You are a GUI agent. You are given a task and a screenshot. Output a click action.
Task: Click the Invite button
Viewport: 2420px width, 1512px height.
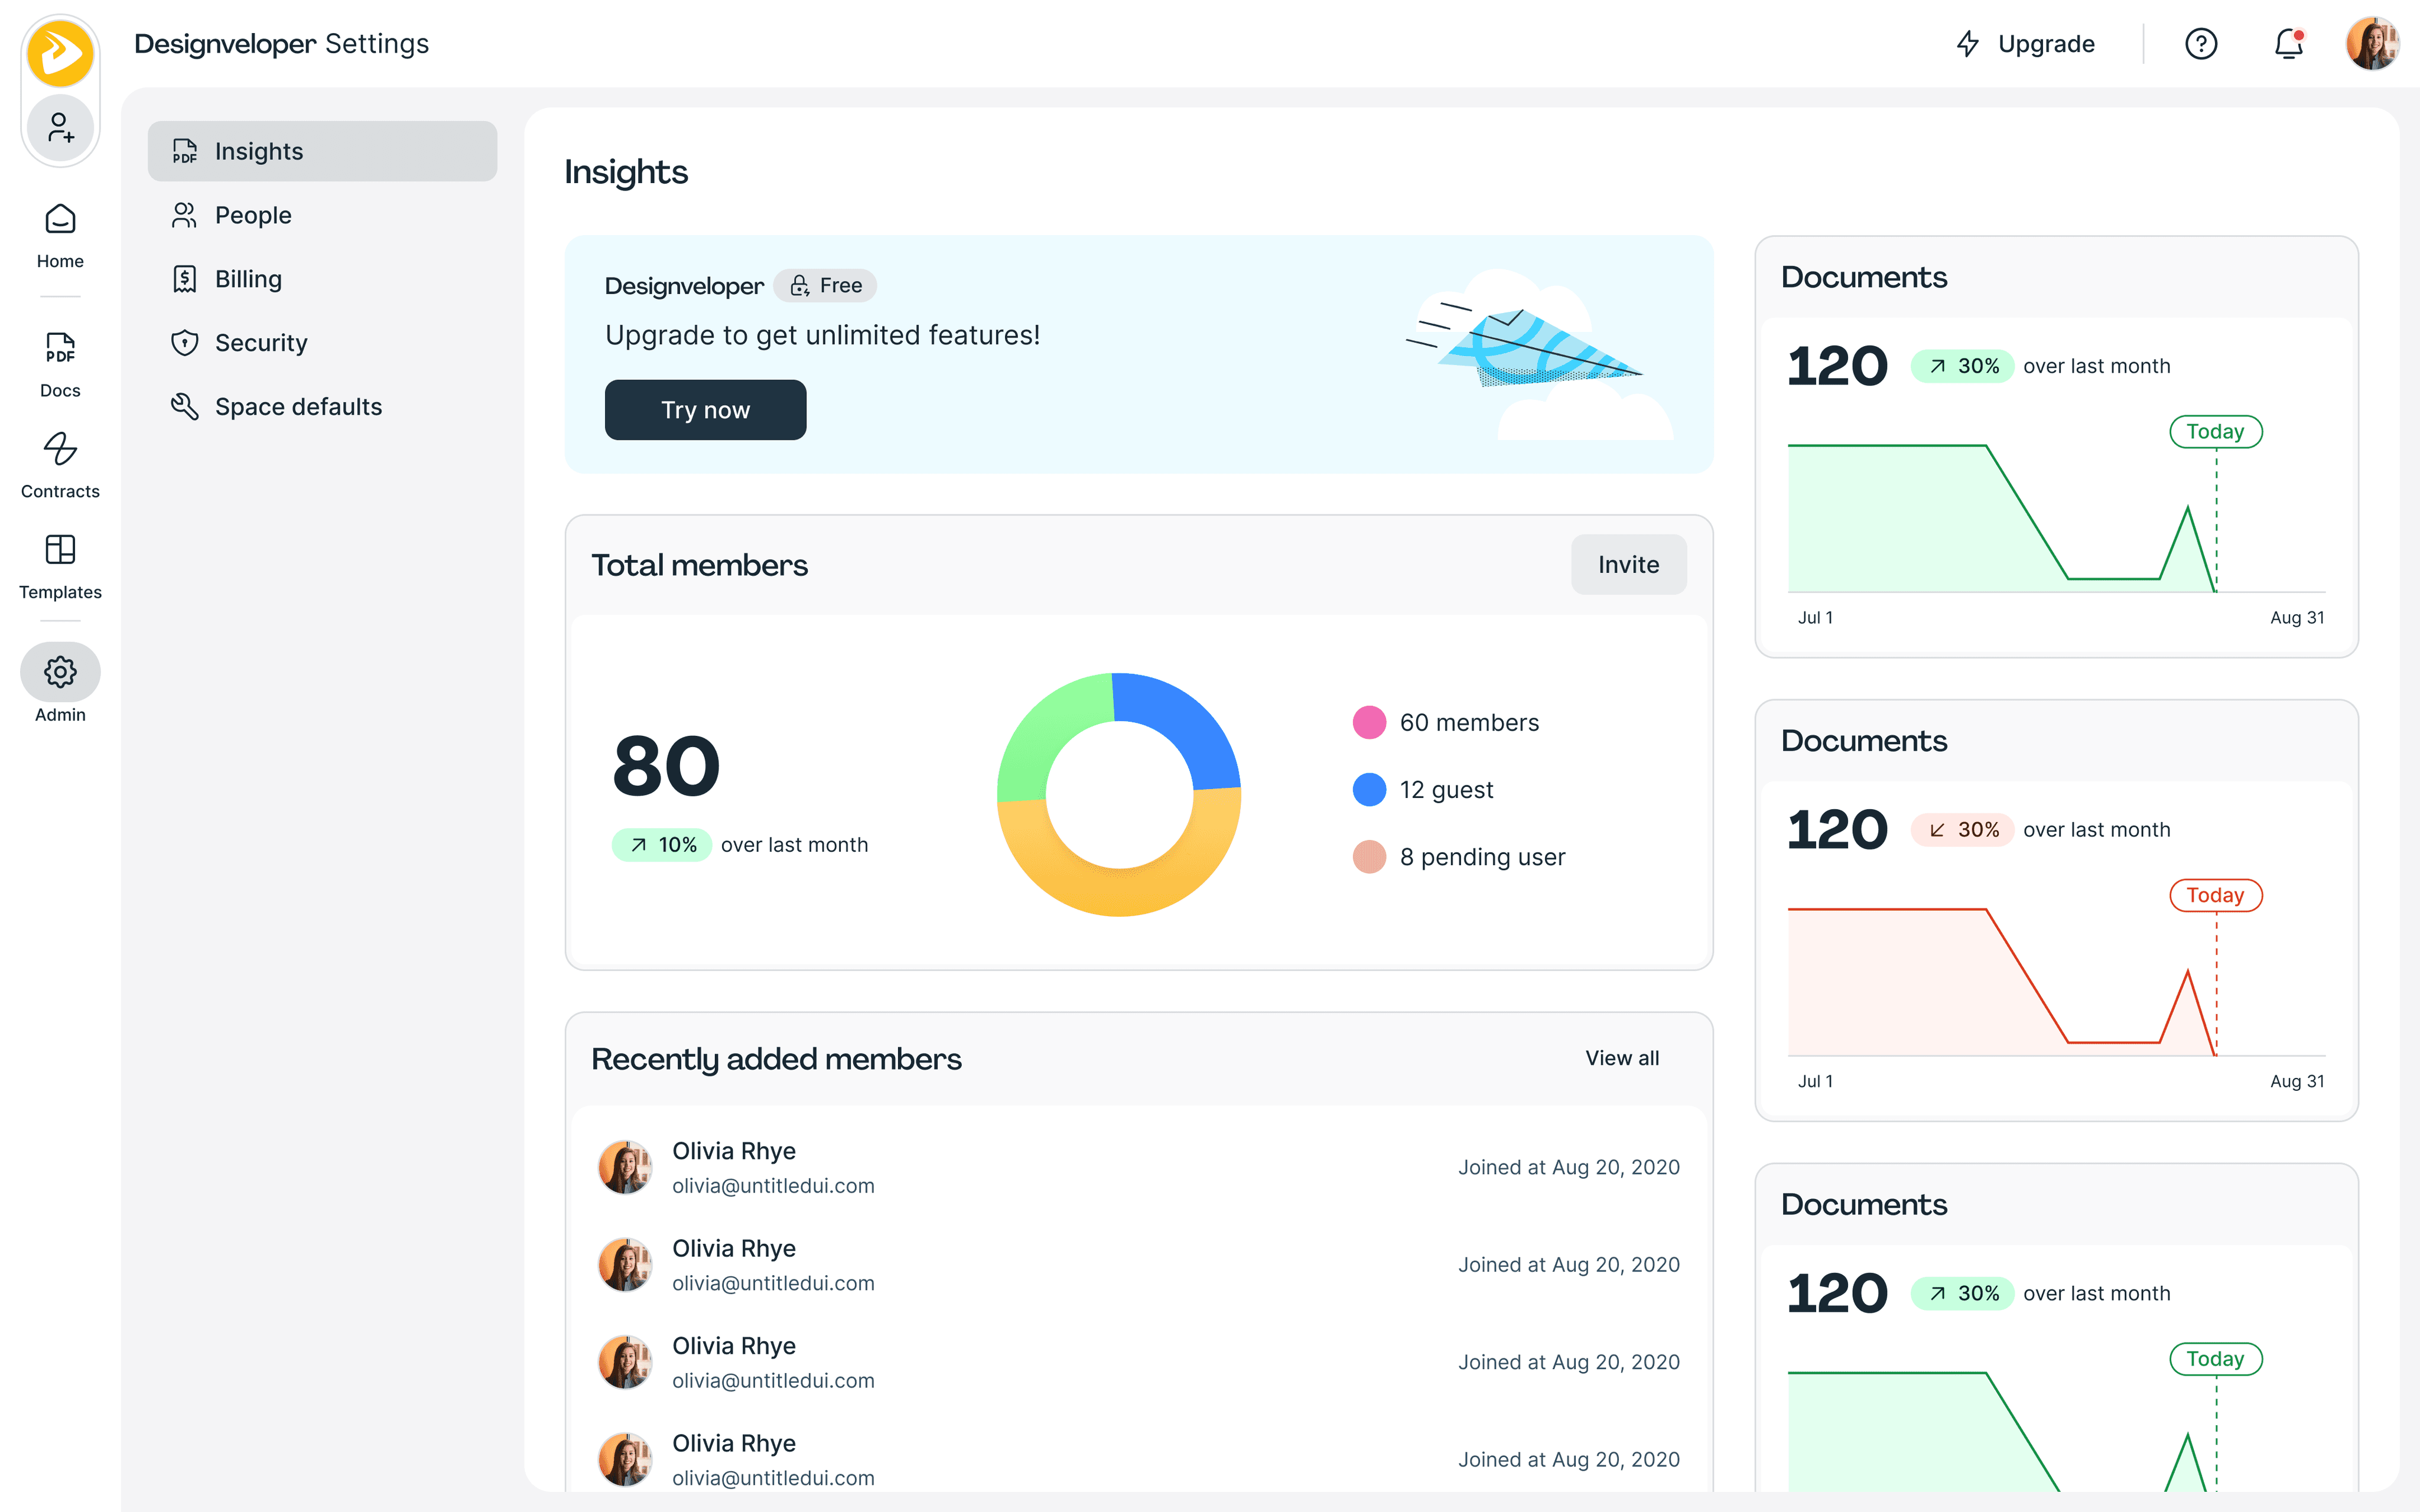1628,565
